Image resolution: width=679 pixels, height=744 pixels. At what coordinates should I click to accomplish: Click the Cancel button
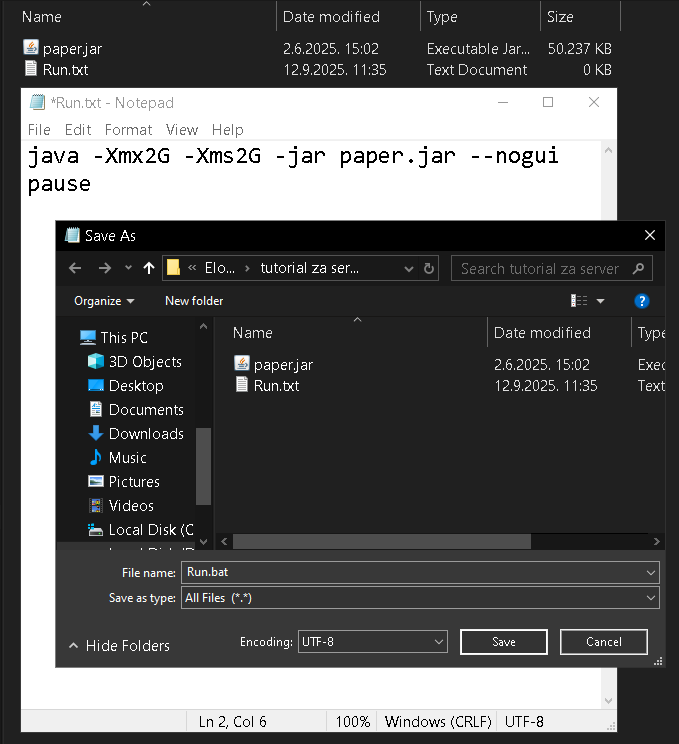(603, 642)
